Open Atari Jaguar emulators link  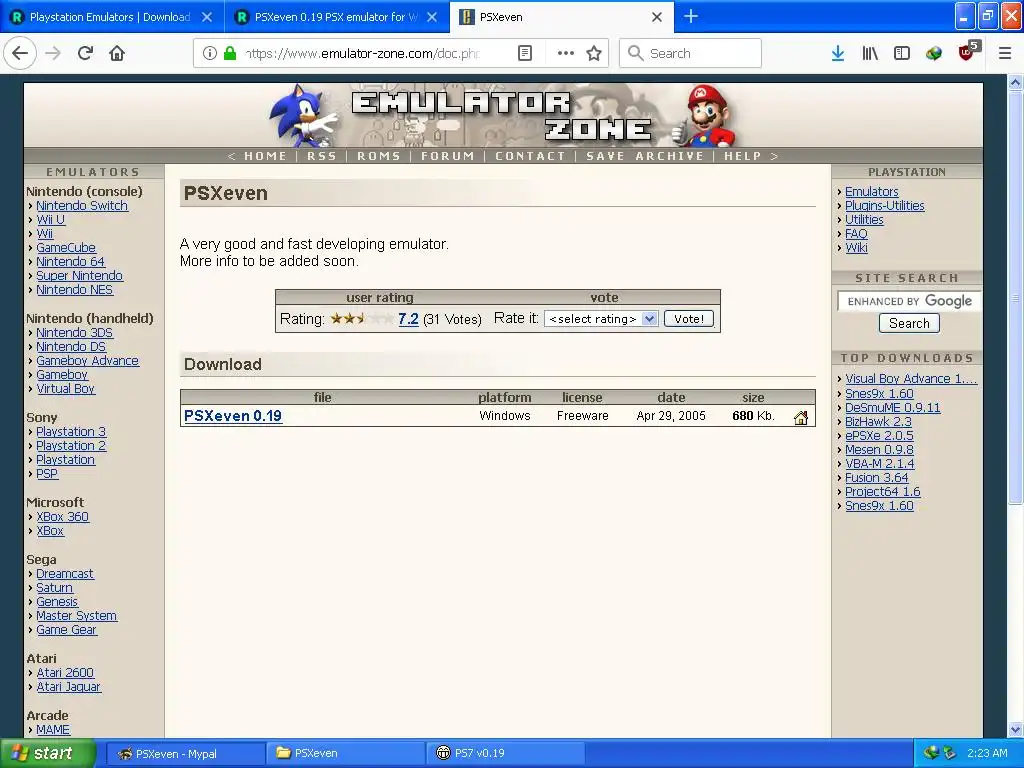pyautogui.click(x=68, y=686)
